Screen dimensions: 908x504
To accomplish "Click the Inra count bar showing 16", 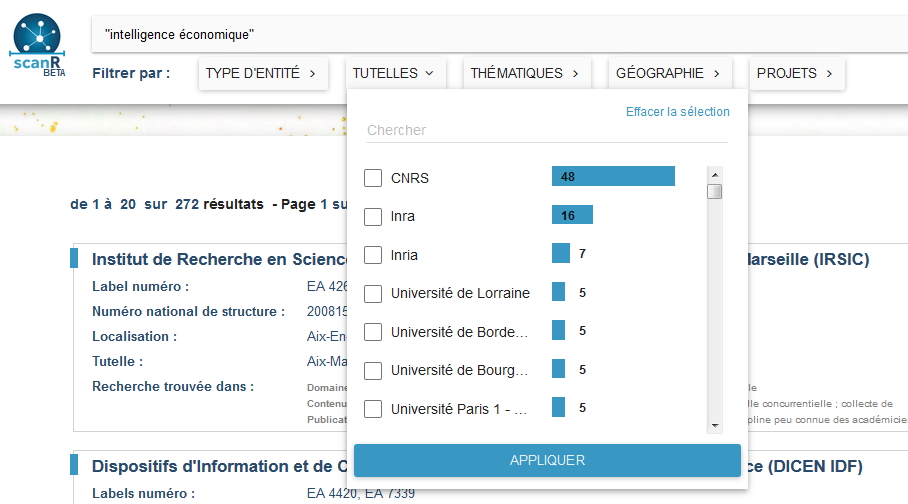I will (x=572, y=215).
